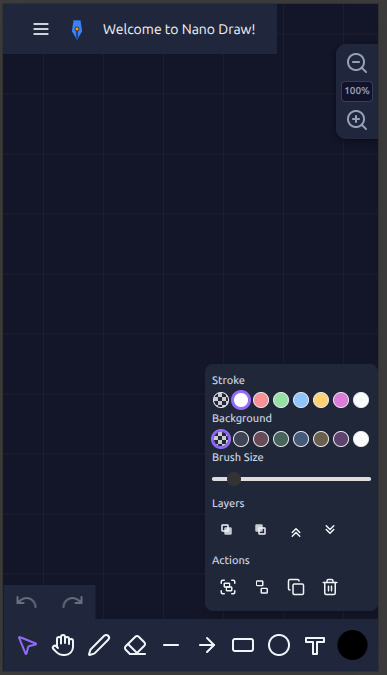Select the eraser tool
Image resolution: width=387 pixels, height=675 pixels.
click(x=135, y=645)
